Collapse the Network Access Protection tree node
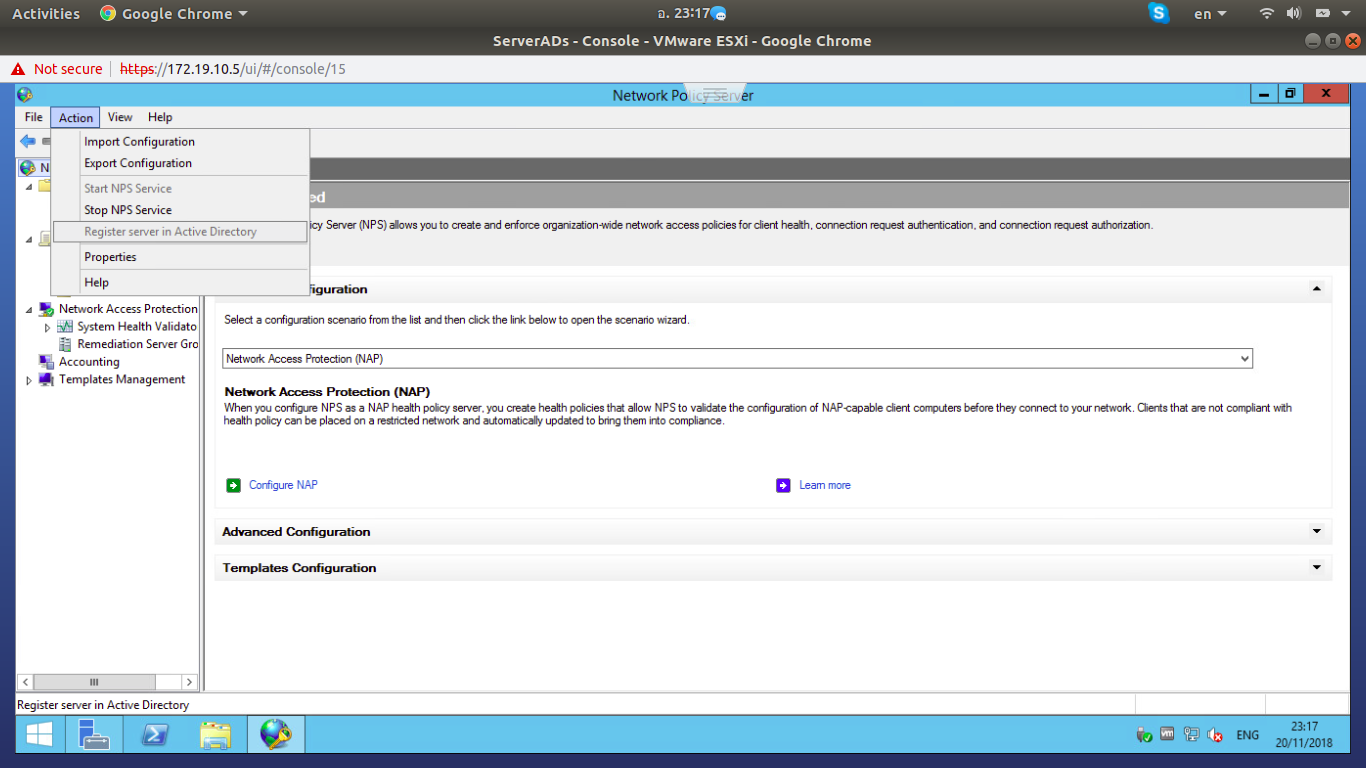 [x=29, y=310]
